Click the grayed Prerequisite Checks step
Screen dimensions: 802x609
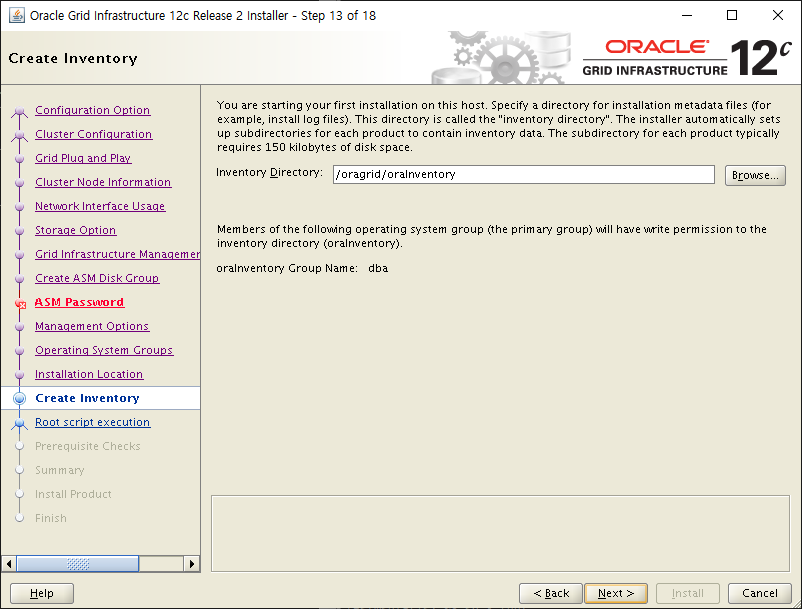(x=87, y=446)
